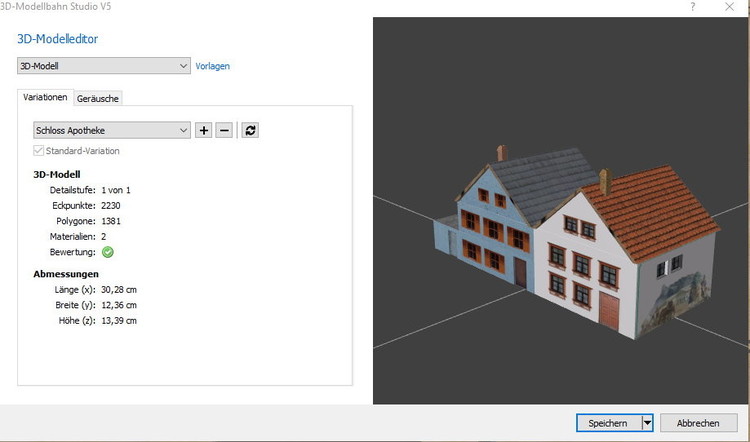750x442 pixels.
Task: Open the Schloss Apotheke variation dropdown
Action: pos(111,130)
